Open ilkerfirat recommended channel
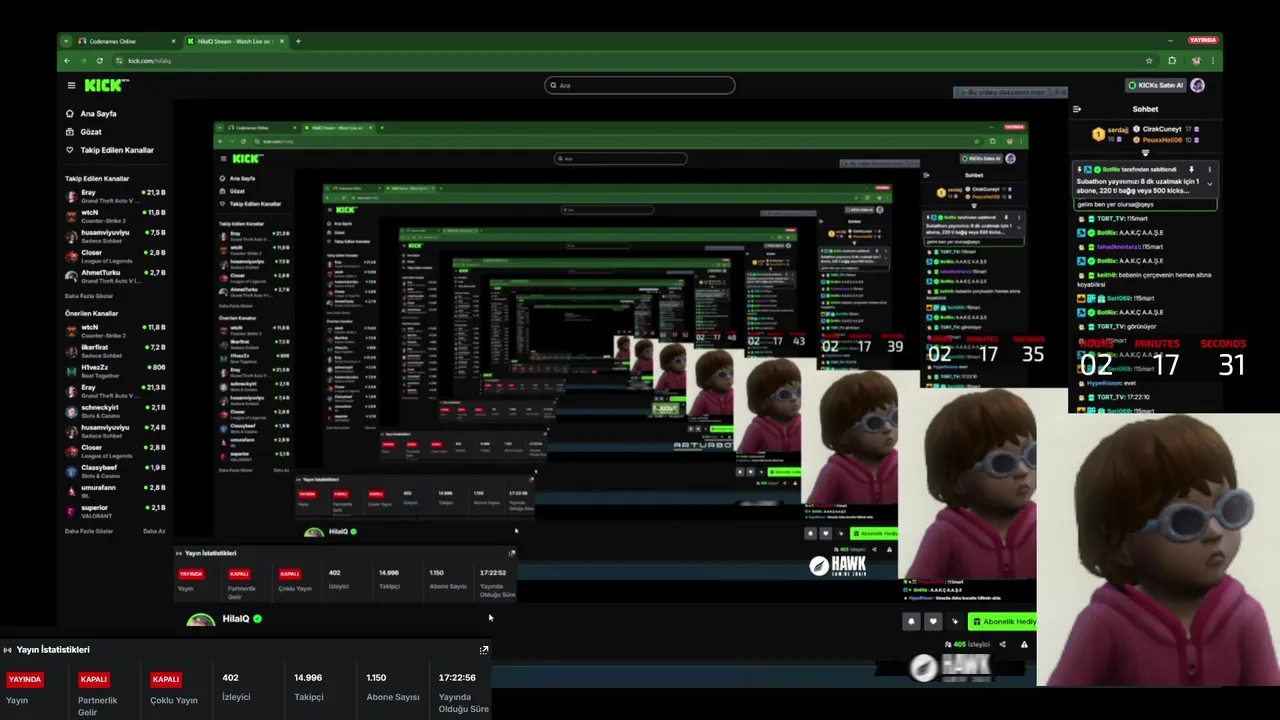Screen dimensions: 1280x720 click(115, 350)
